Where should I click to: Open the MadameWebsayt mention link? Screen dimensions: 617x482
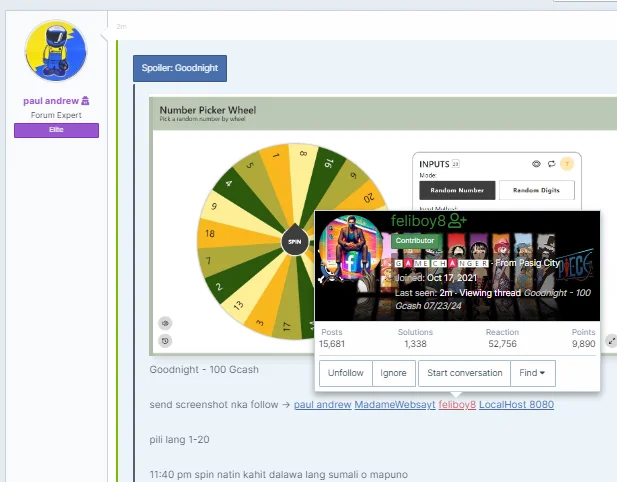(395, 404)
